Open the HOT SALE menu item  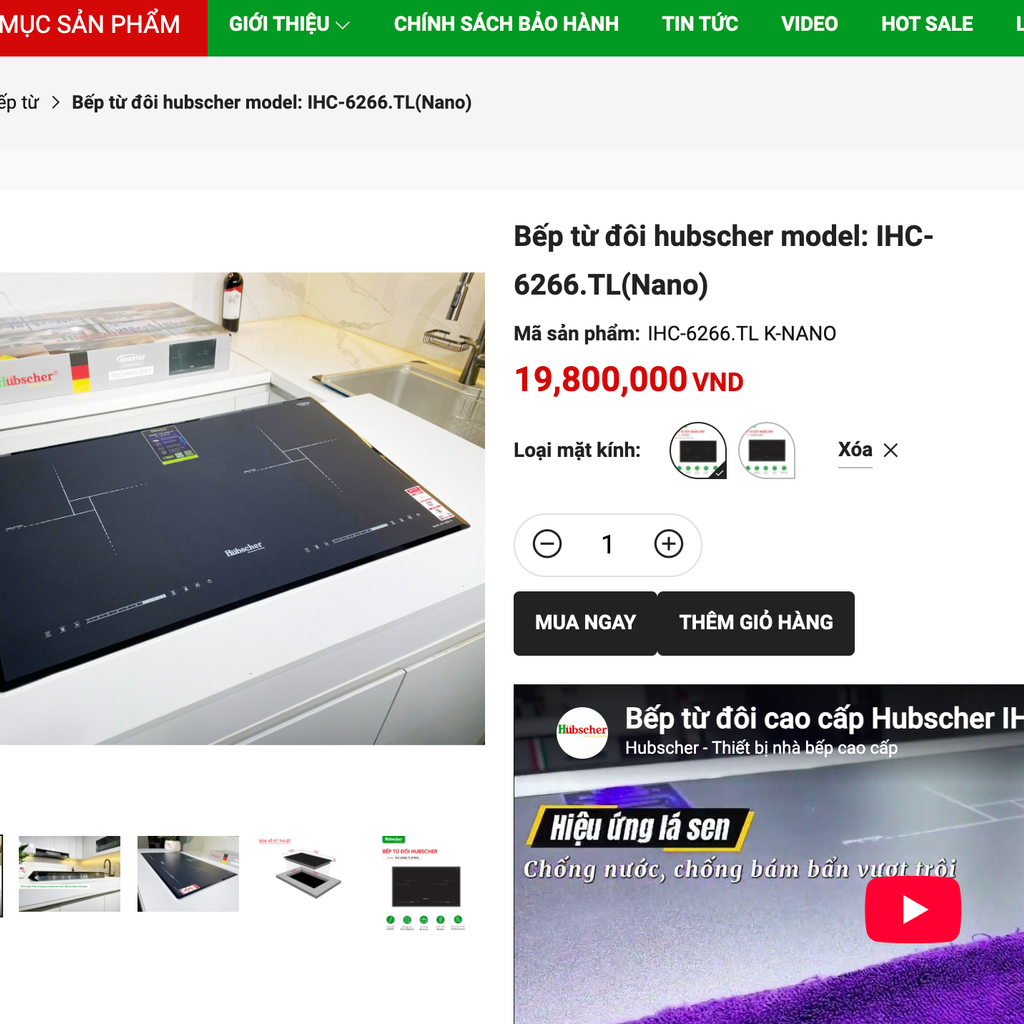(x=927, y=24)
